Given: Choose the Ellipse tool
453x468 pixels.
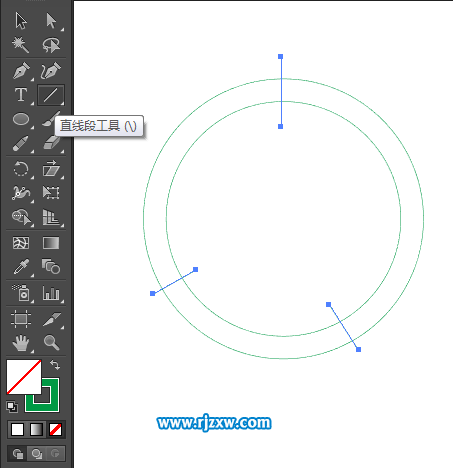Looking at the screenshot, I should pyautogui.click(x=21, y=119).
